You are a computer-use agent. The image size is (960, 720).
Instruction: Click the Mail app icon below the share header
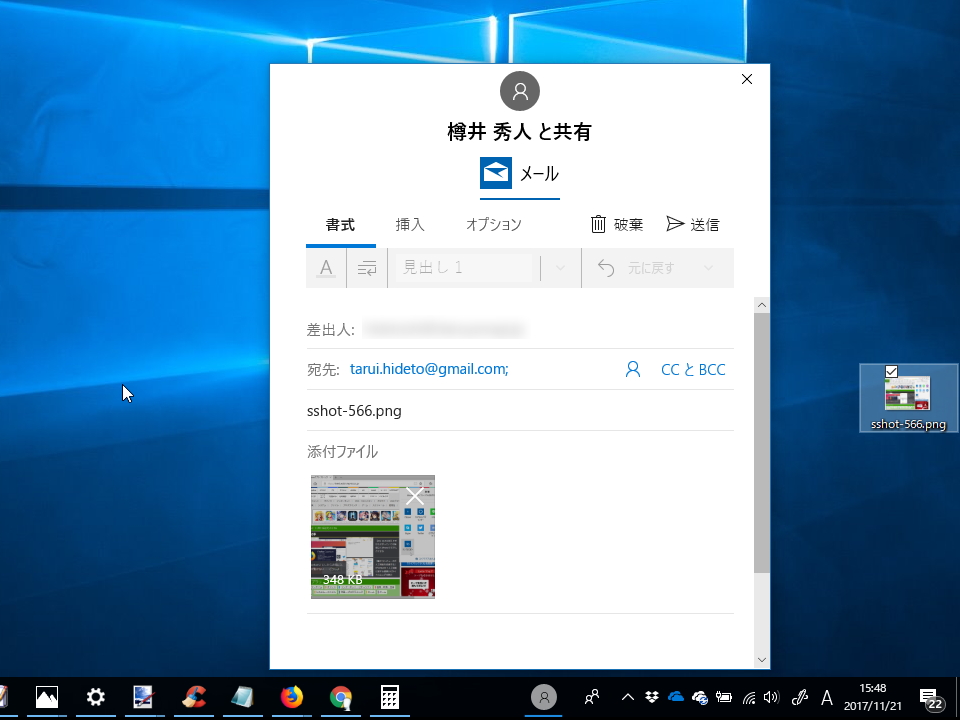495,172
